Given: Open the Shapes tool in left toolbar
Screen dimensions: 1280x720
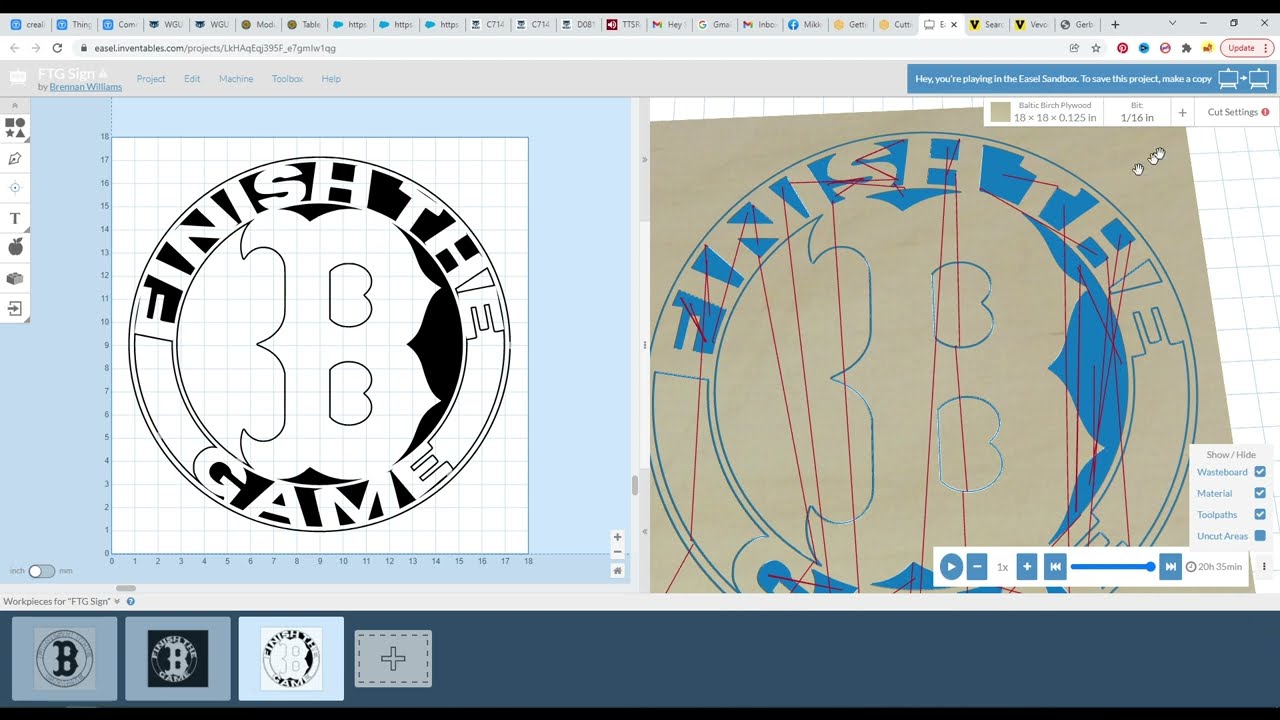Looking at the screenshot, I should pyautogui.click(x=15, y=128).
